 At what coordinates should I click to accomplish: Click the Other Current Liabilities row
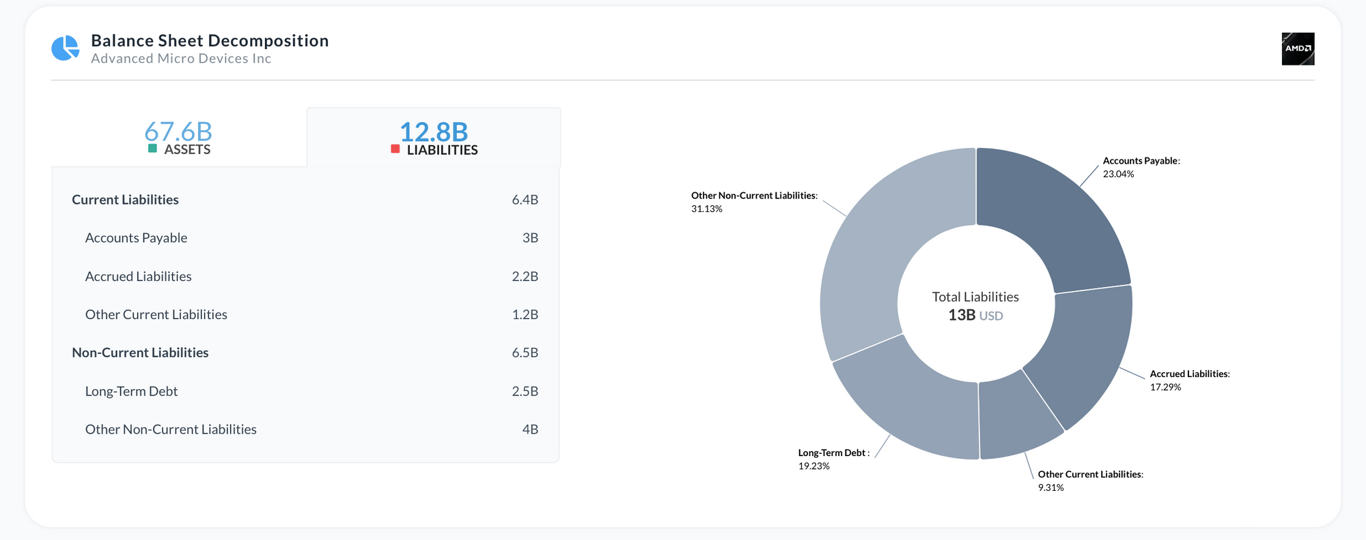pyautogui.click(x=156, y=314)
